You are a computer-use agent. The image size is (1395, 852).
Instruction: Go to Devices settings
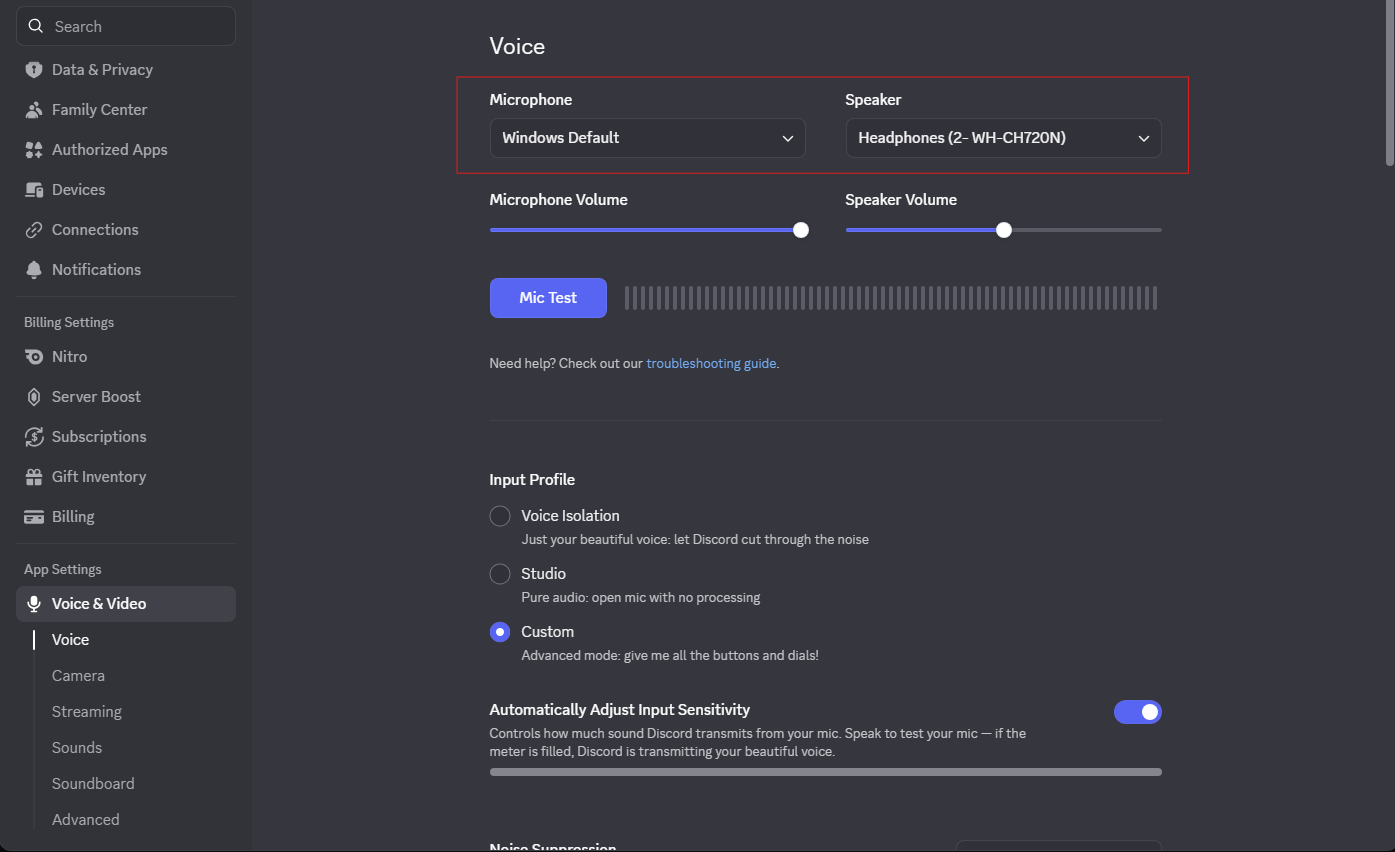126,190
